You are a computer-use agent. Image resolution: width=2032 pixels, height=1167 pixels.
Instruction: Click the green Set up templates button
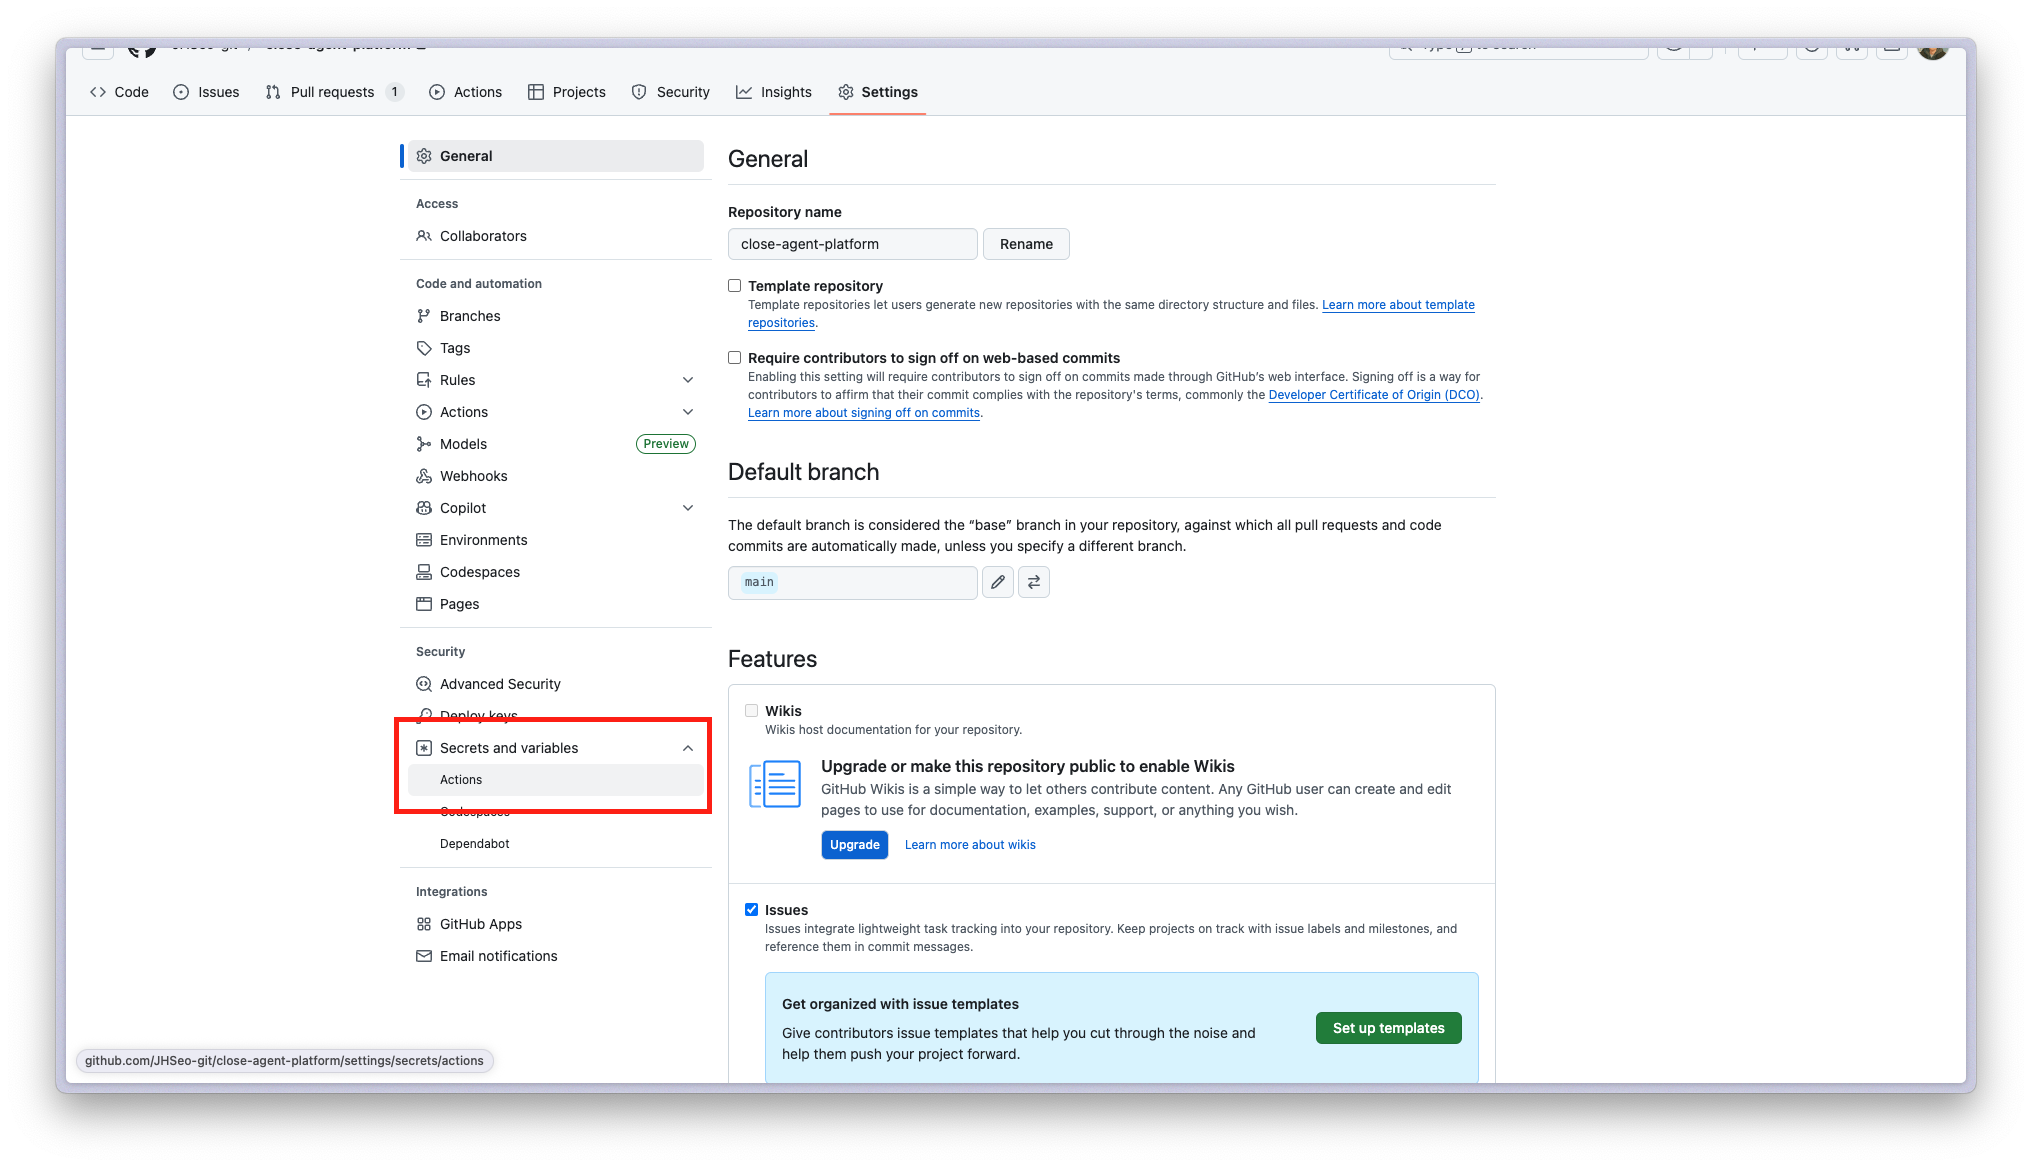point(1388,1028)
